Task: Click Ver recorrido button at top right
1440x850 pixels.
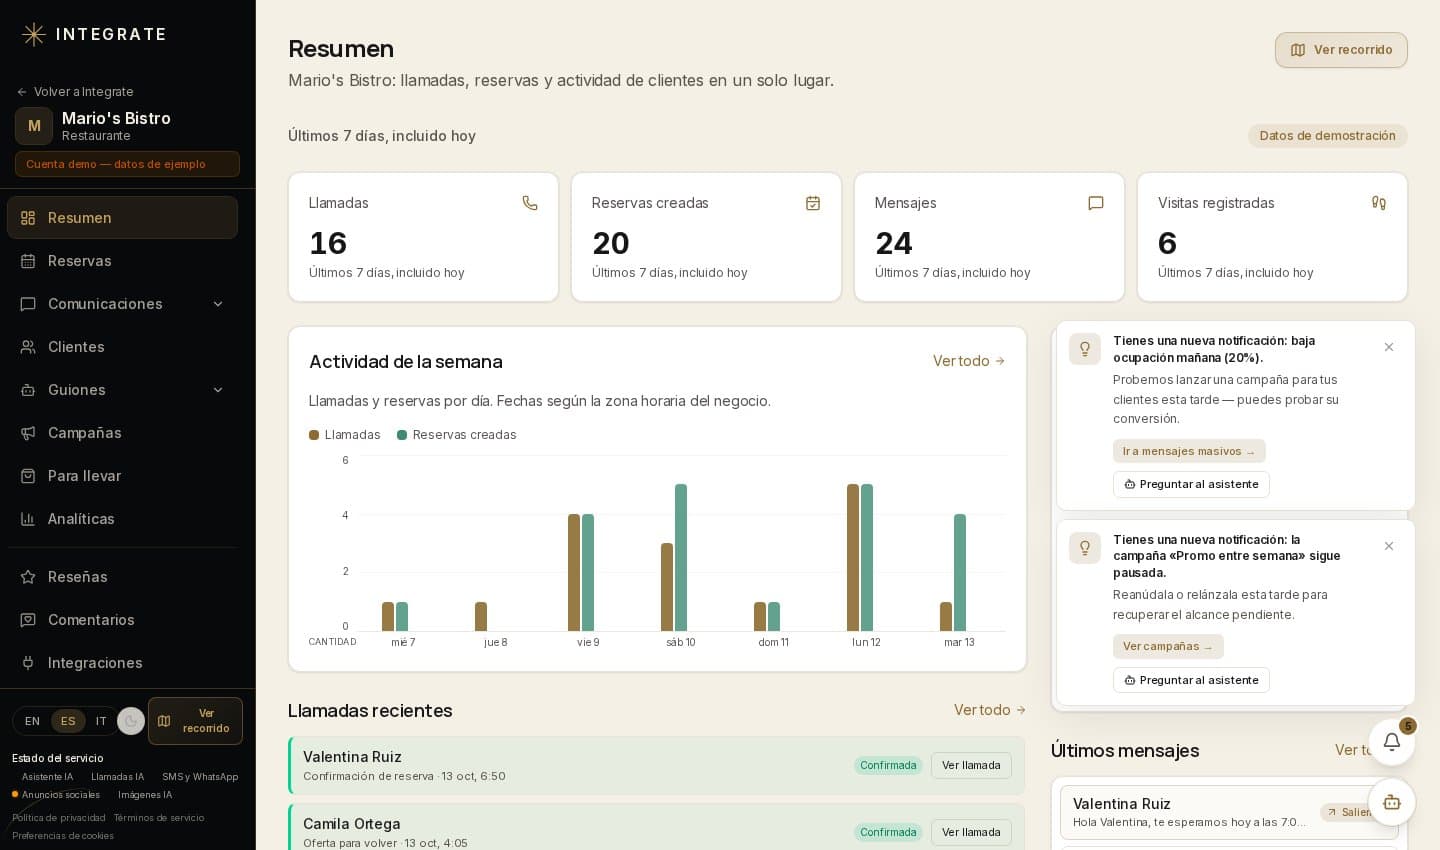Action: 1341,50
